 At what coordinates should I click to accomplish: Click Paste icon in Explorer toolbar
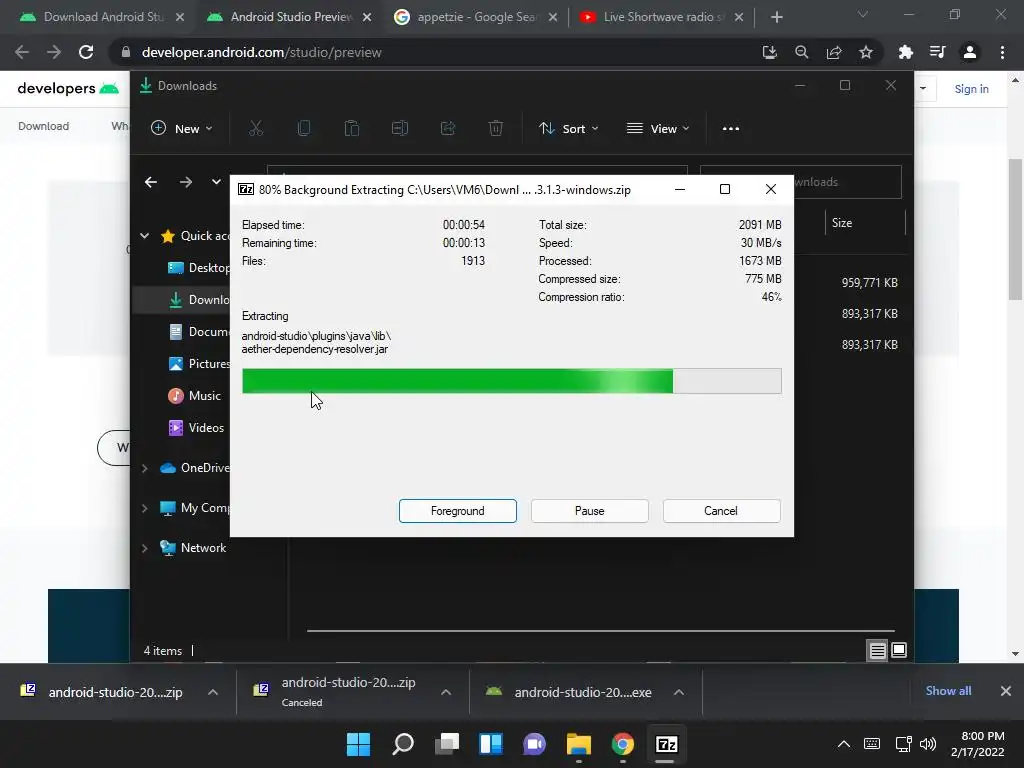[352, 129]
